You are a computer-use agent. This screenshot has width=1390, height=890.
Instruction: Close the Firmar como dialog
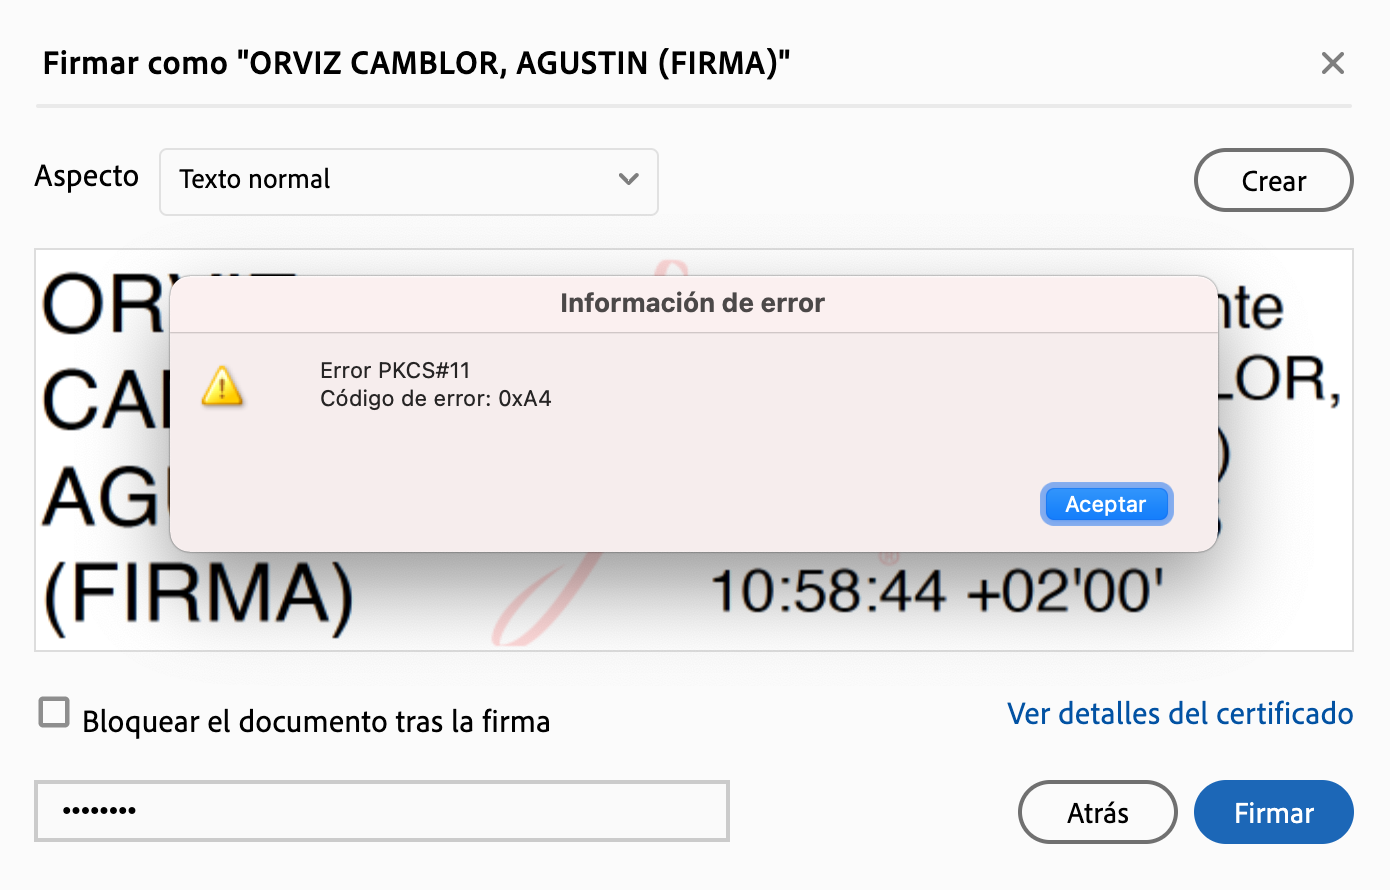click(1332, 64)
